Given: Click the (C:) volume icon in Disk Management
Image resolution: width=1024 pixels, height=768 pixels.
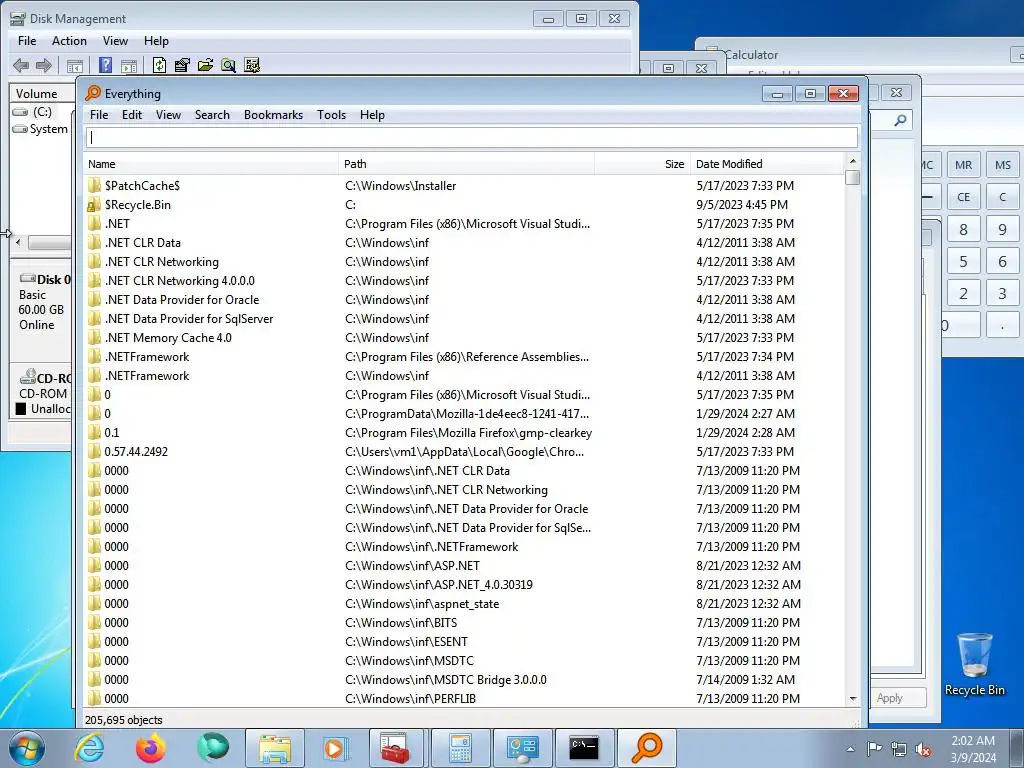Looking at the screenshot, I should pyautogui.click(x=20, y=112).
